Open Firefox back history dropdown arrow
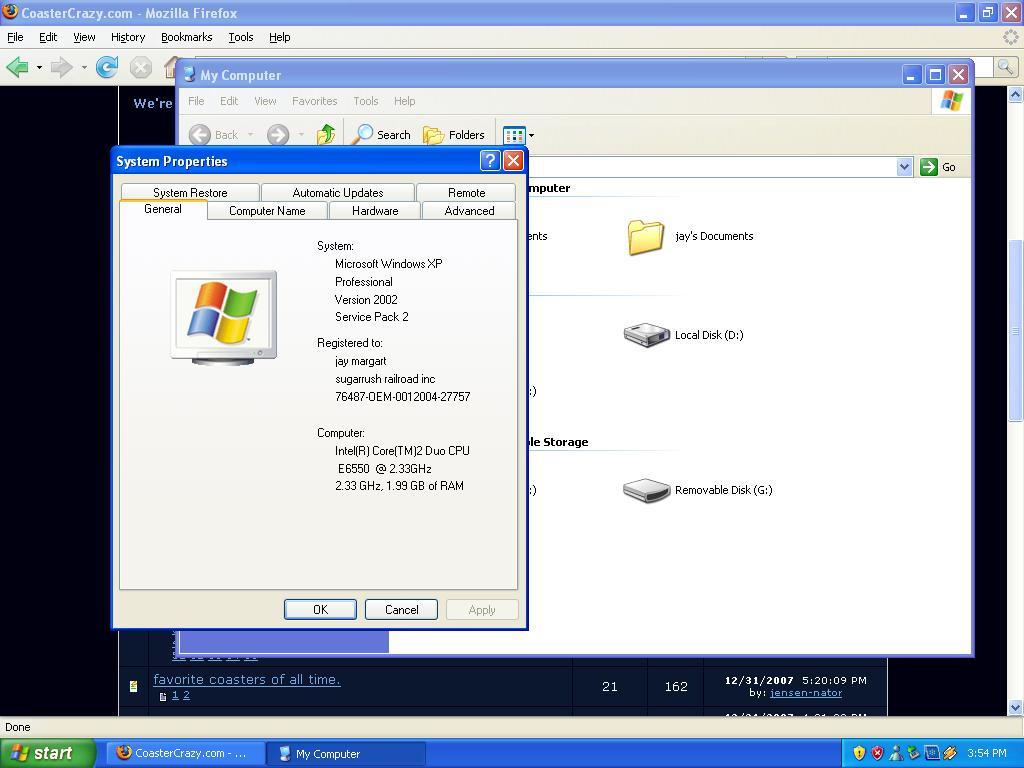Screen dimensions: 1024x768 pyautogui.click(x=39, y=67)
